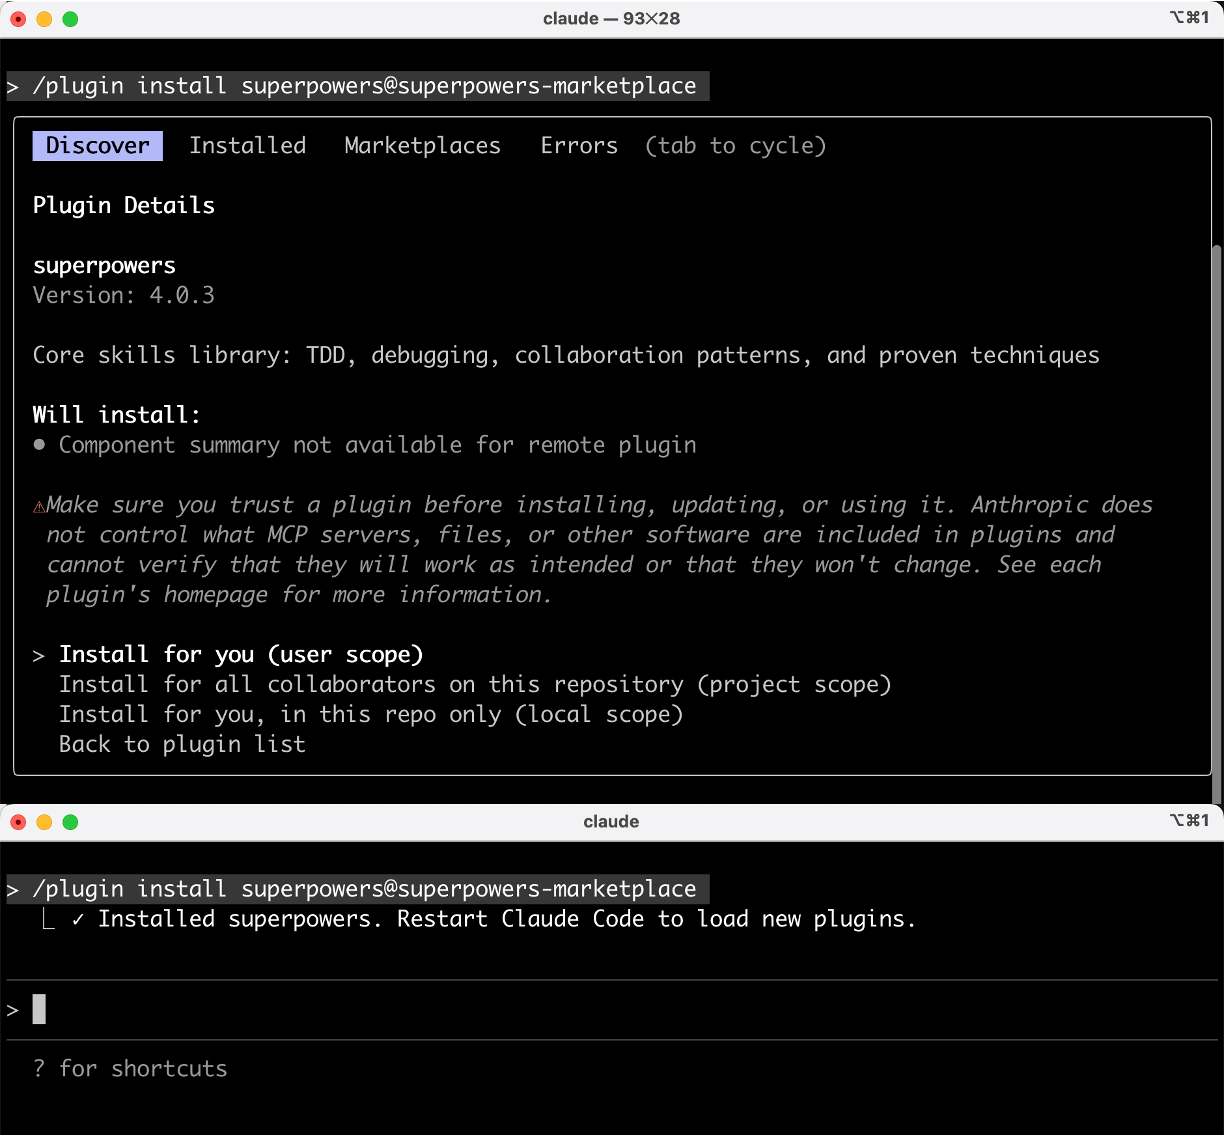
Task: Choose Install for all collaborators (project scope)
Action: click(x=474, y=685)
